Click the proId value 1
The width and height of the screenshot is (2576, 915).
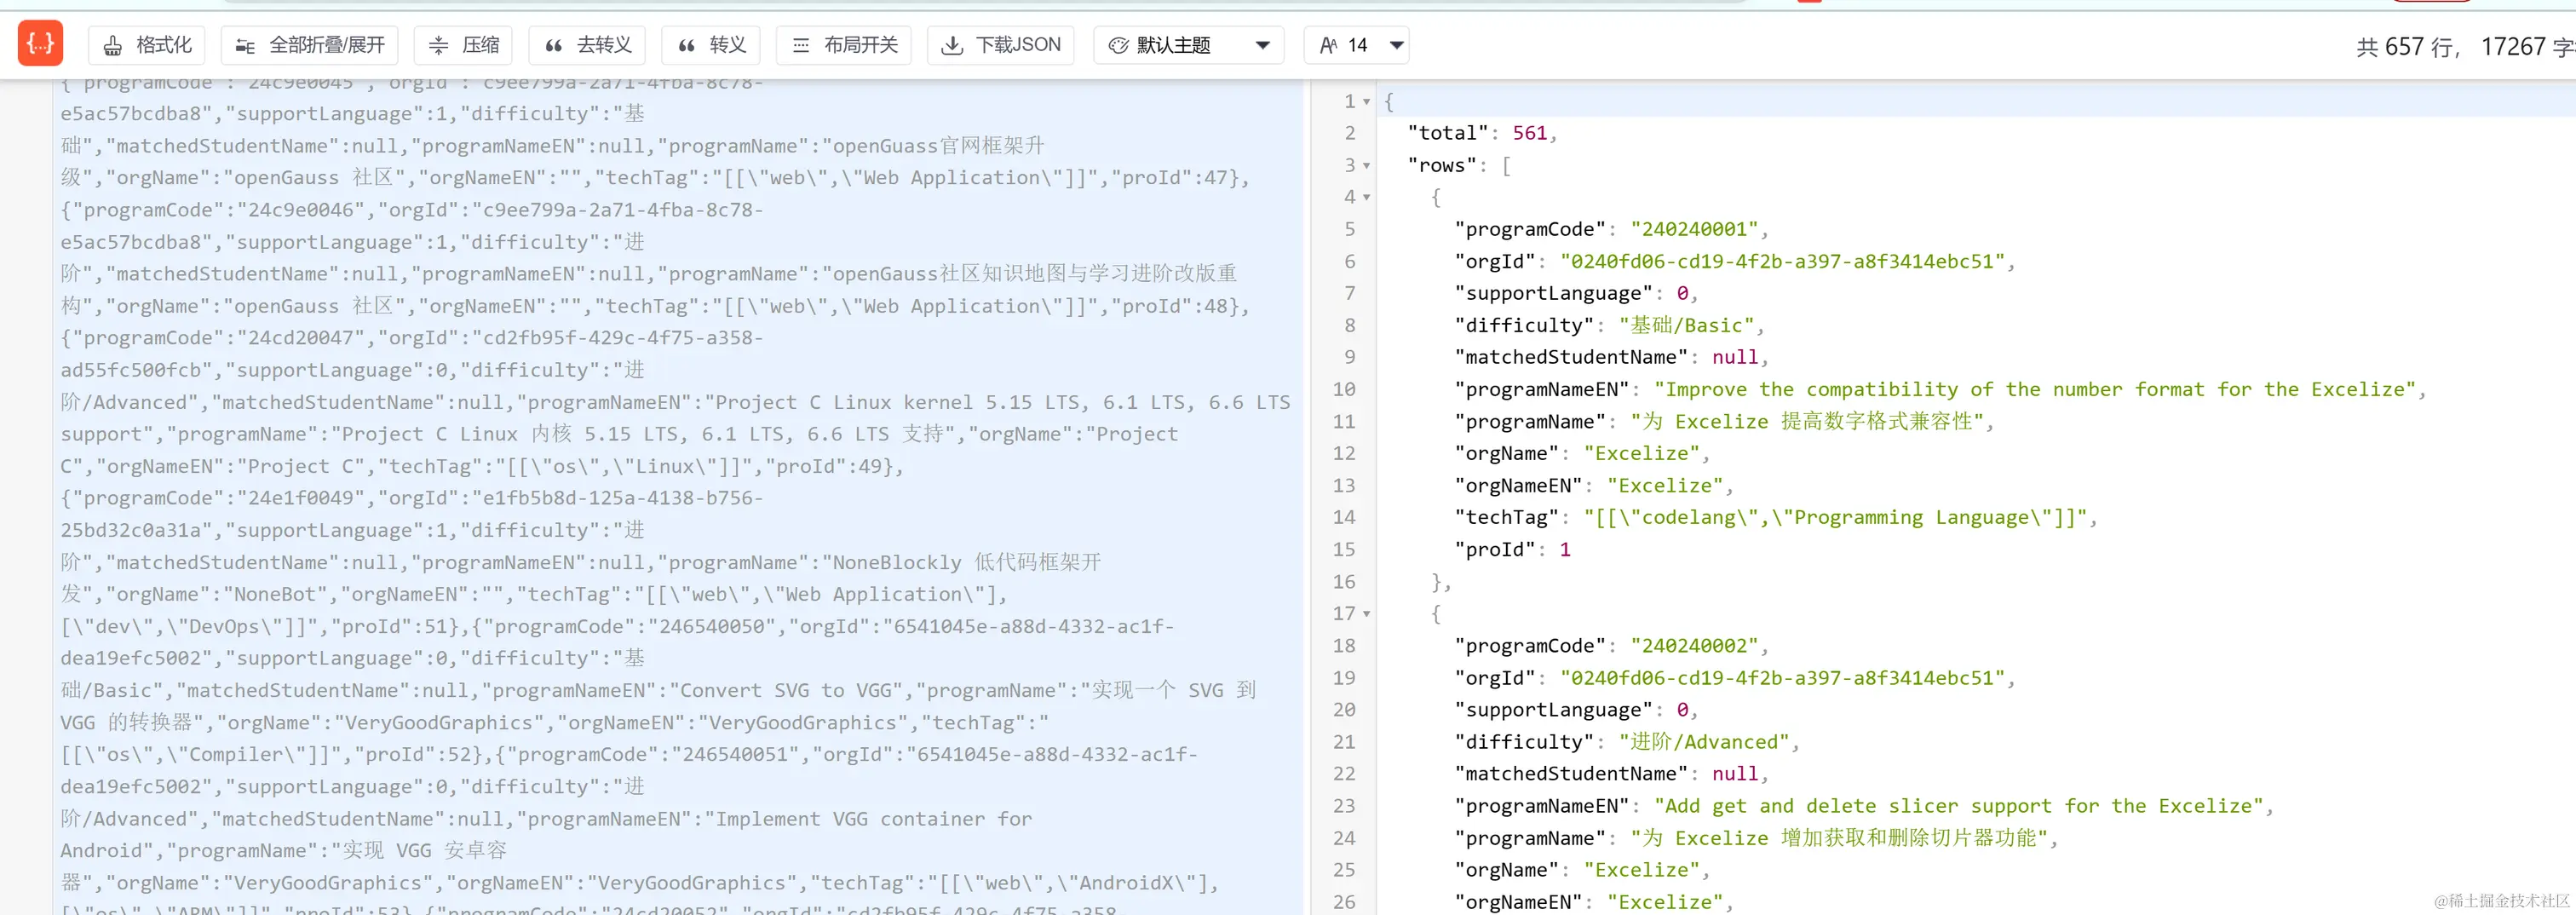tap(1565, 549)
